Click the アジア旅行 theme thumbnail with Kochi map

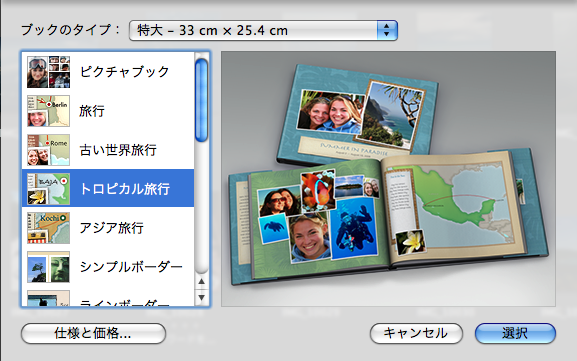click(48, 228)
